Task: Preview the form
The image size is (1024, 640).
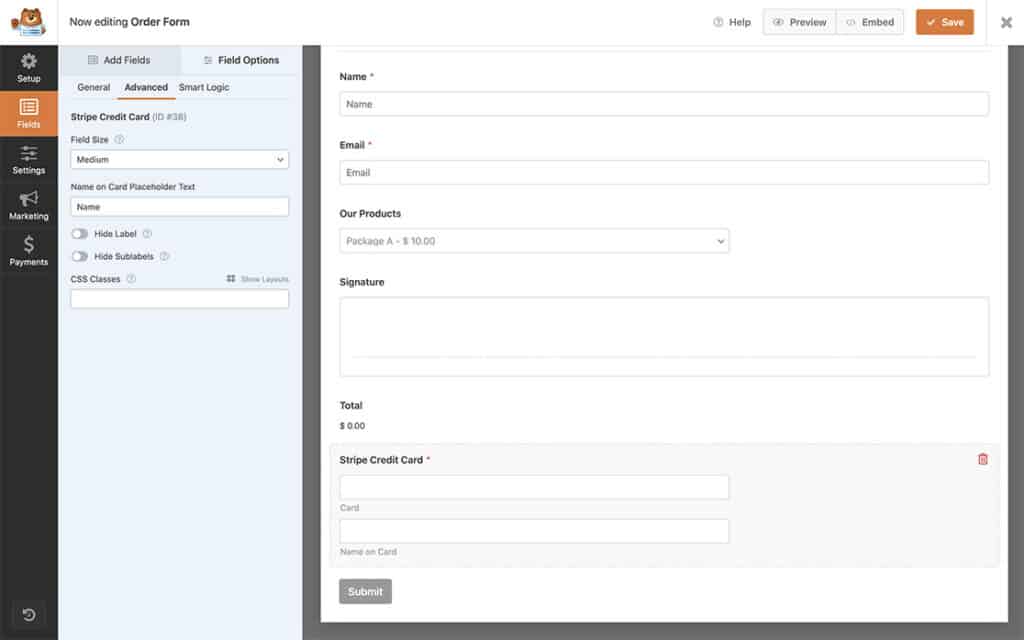Action: click(798, 21)
